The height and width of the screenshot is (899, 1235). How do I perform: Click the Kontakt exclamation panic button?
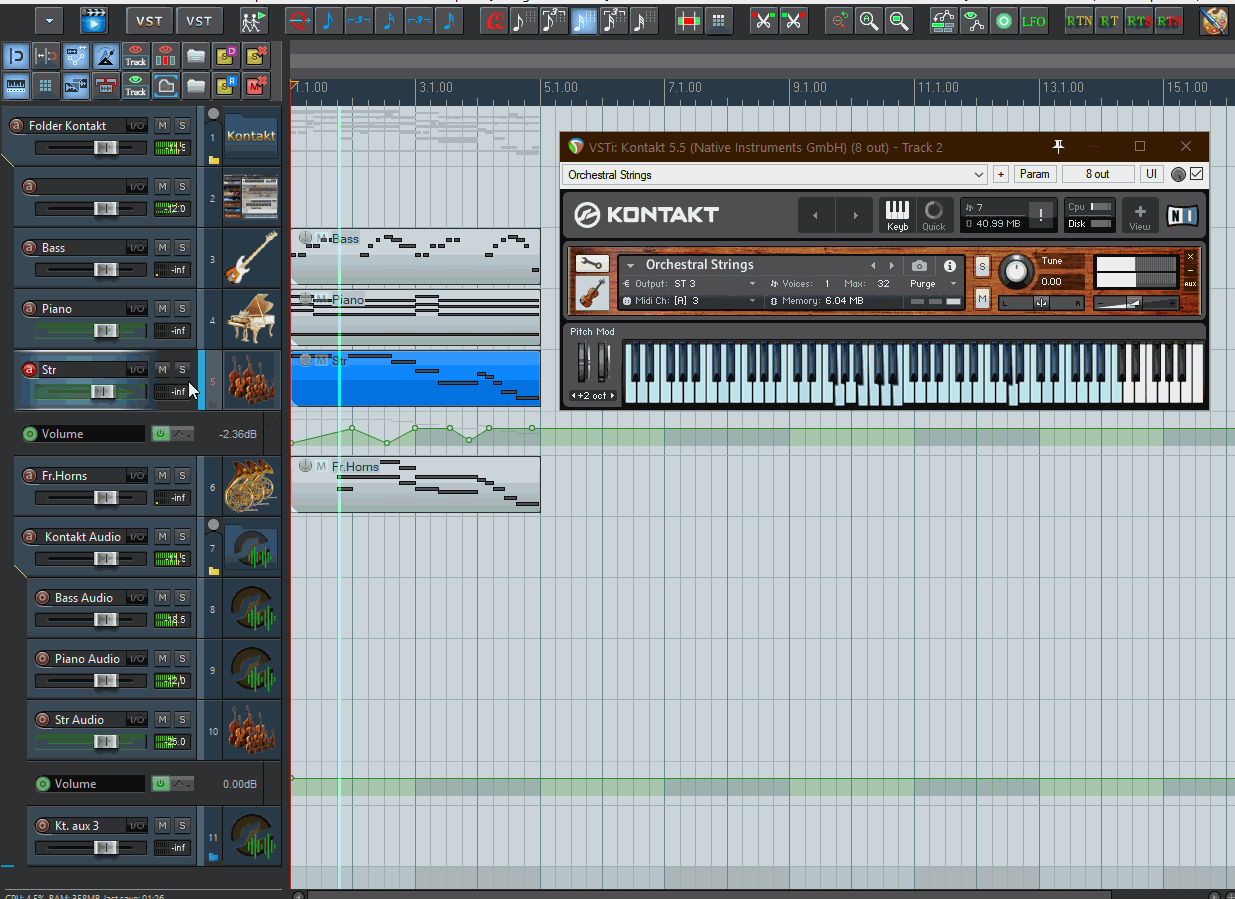[x=1041, y=214]
